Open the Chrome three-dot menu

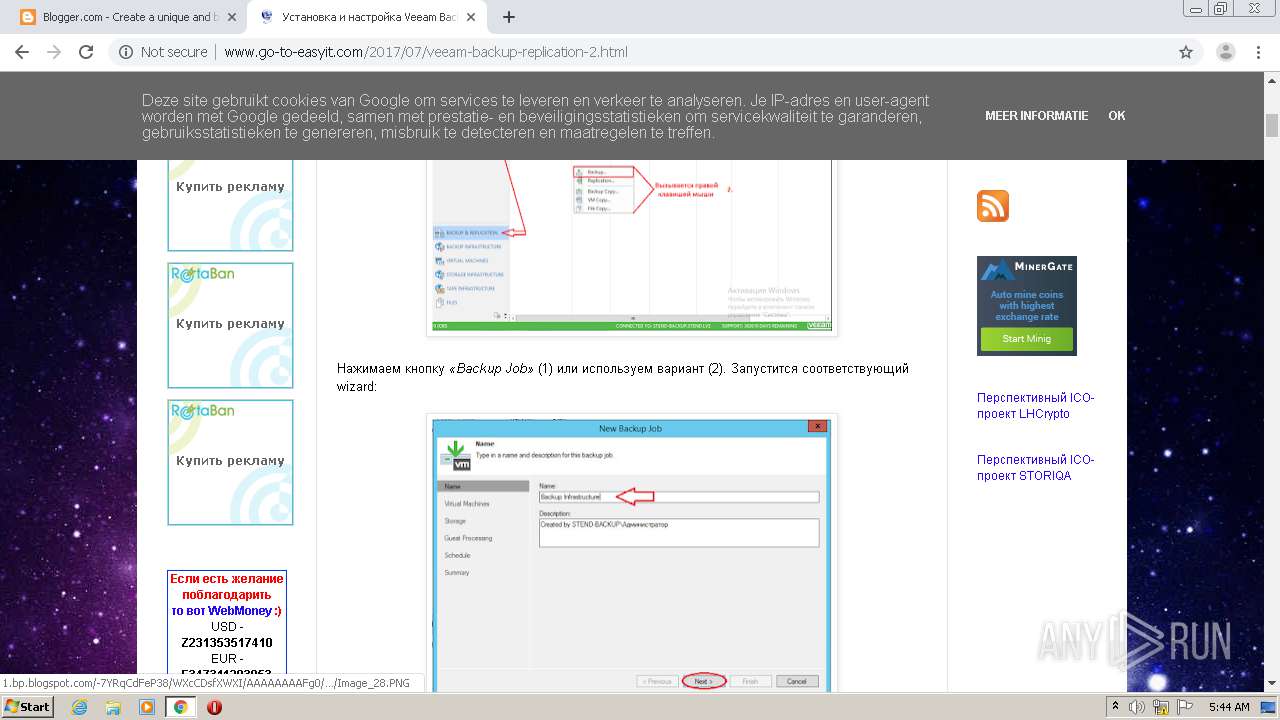tap(1258, 52)
